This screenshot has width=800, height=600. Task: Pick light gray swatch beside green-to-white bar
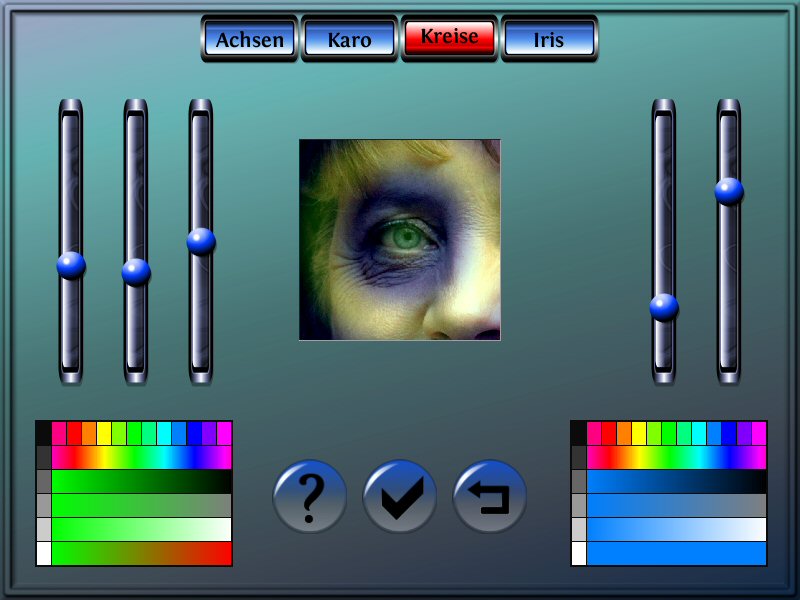tap(44, 530)
